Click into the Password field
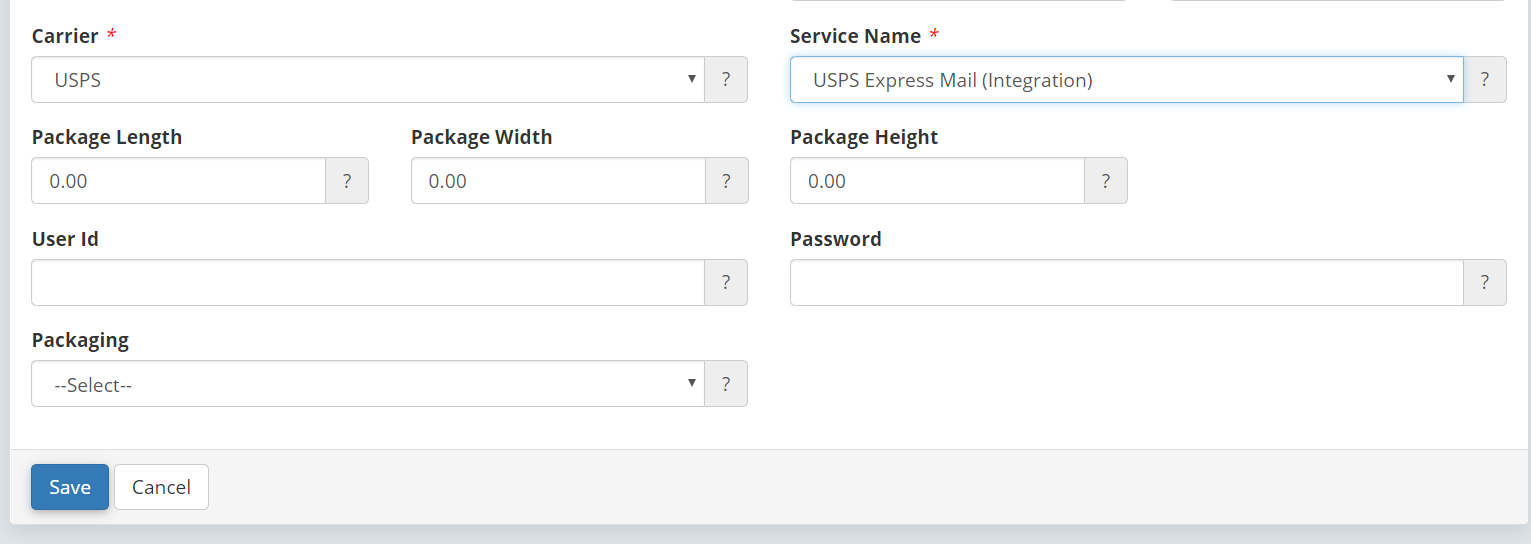 tap(1127, 283)
